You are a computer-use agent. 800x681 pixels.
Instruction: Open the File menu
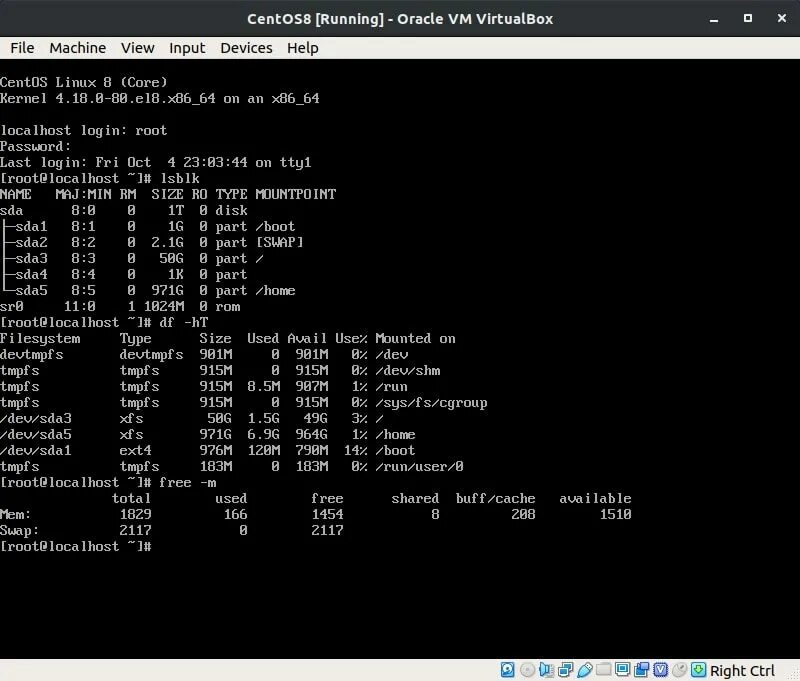click(x=22, y=48)
